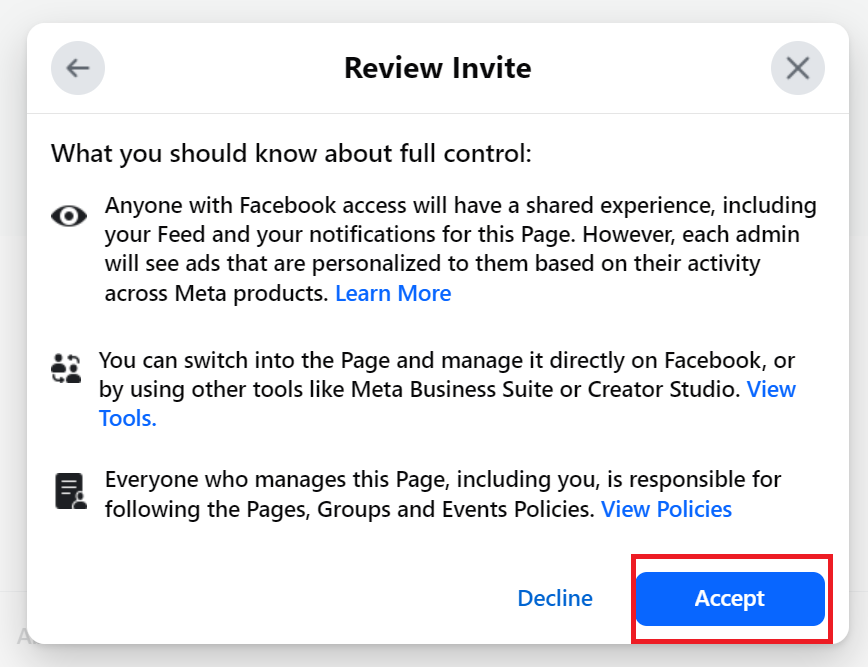Open the Learn More link
The width and height of the screenshot is (868, 667).
pyautogui.click(x=393, y=293)
